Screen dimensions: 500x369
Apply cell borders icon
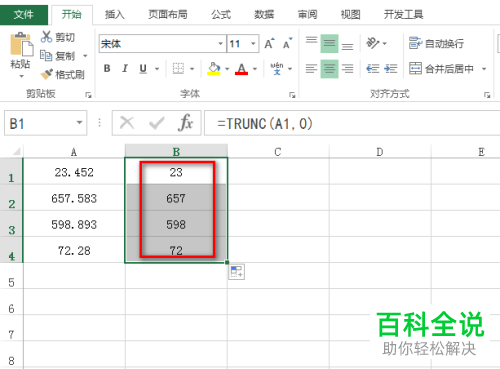point(178,69)
